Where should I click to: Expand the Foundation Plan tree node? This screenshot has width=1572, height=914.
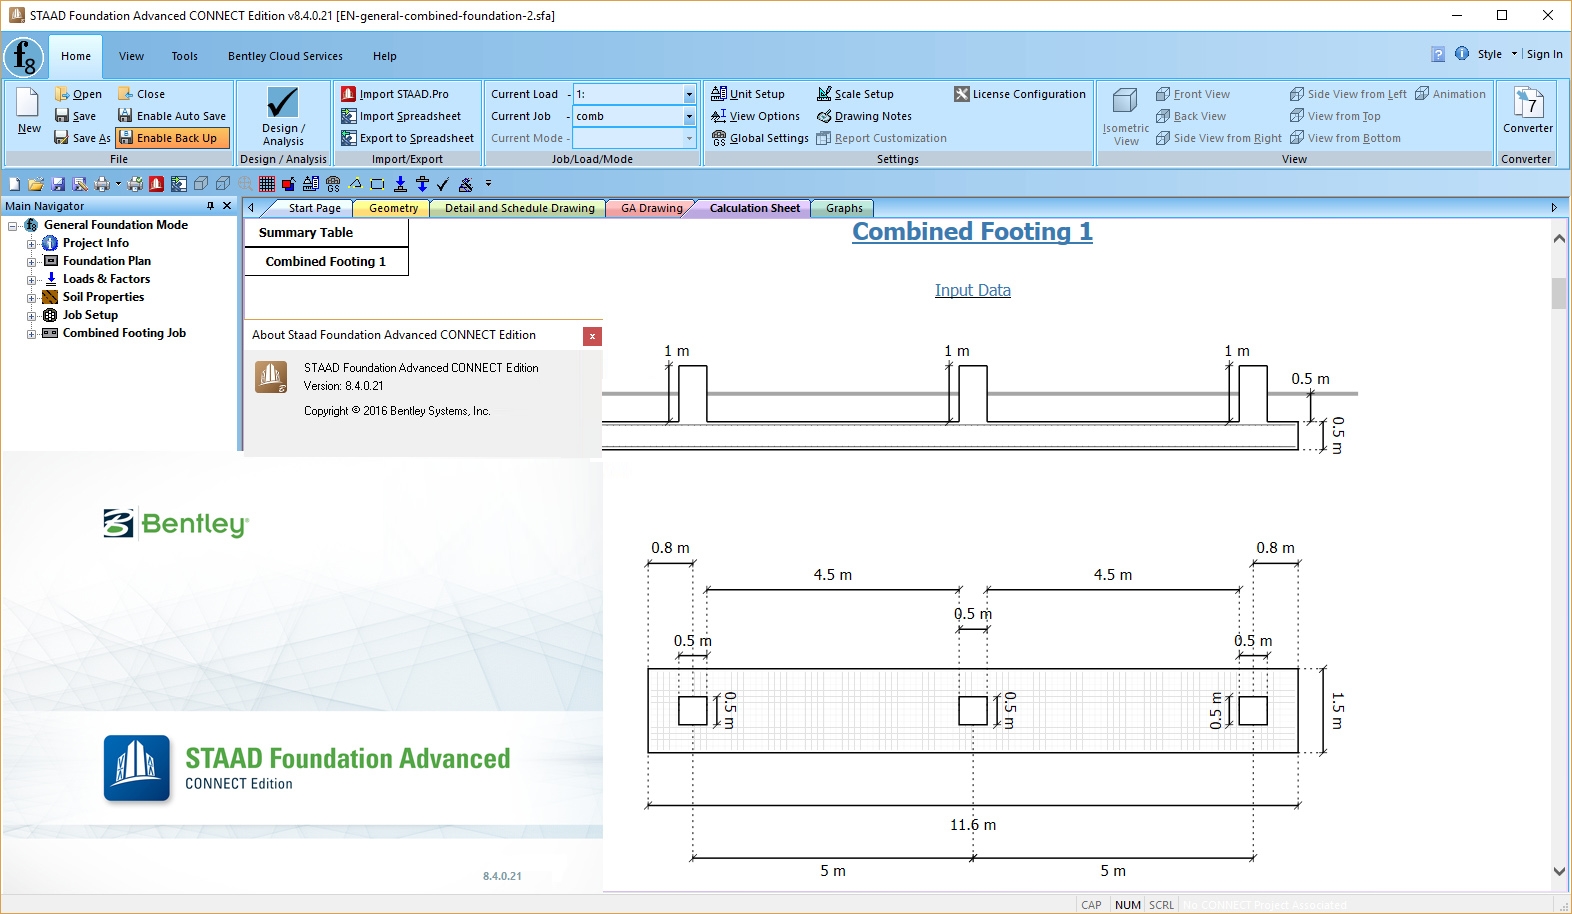click(x=32, y=261)
